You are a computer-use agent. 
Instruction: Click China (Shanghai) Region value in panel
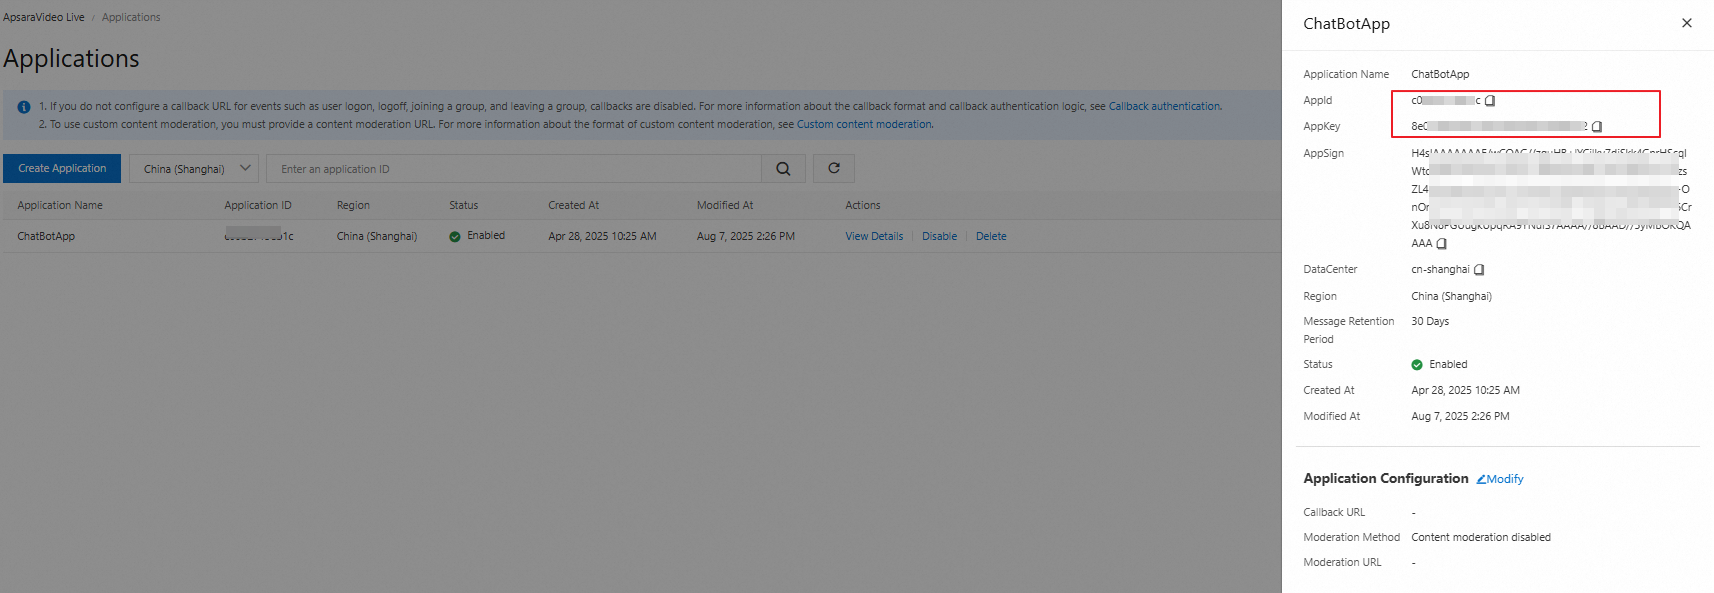tap(1451, 297)
